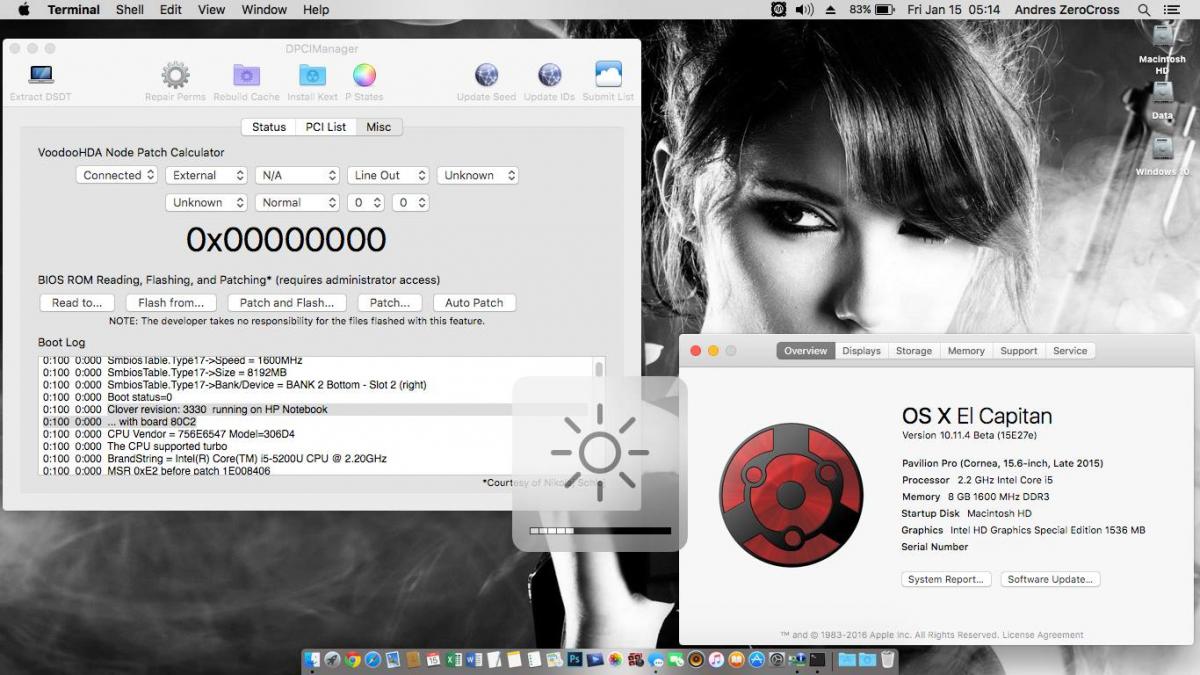1200x675 pixels.
Task: Expand the Connected dropdown
Action: click(x=117, y=175)
